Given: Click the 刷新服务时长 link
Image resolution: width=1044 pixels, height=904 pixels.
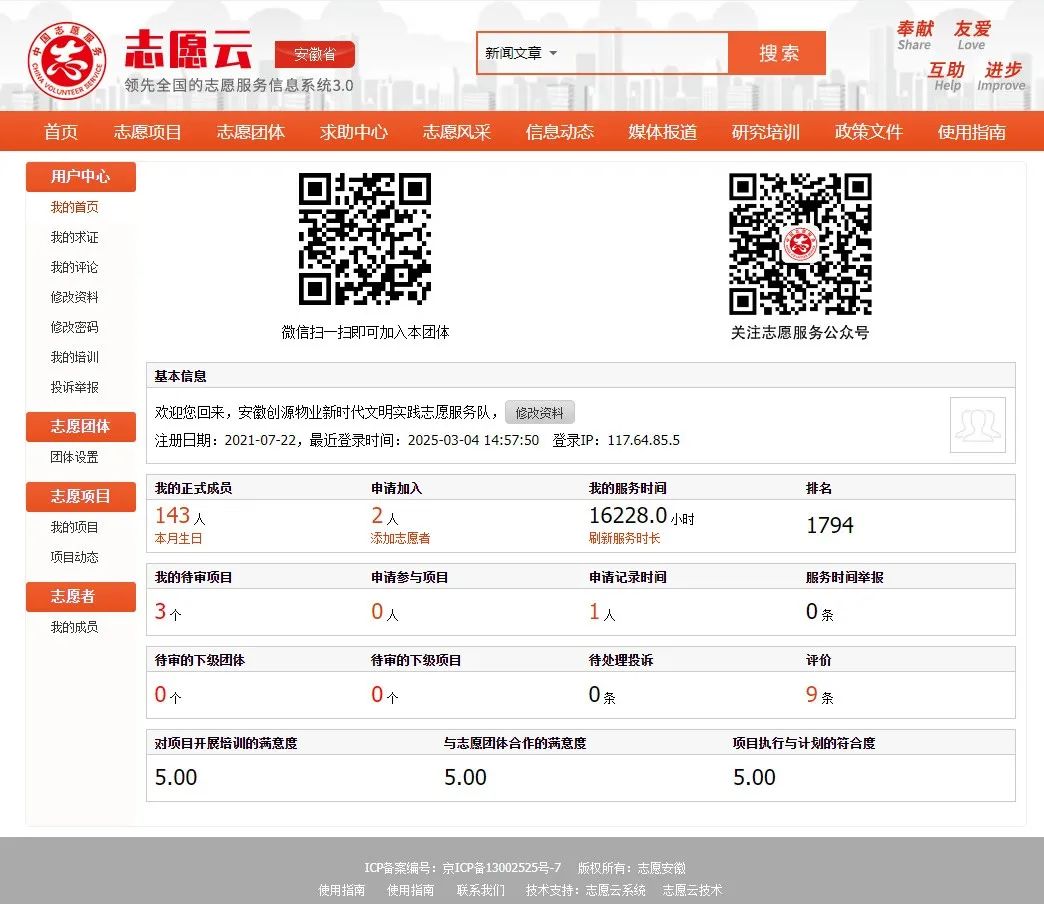Looking at the screenshot, I should pos(624,538).
